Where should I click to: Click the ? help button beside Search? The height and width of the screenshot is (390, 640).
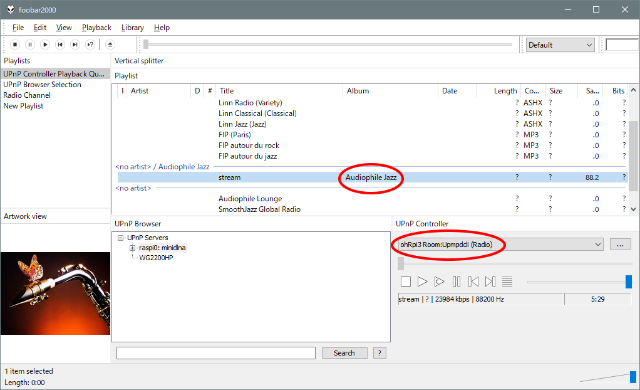point(380,353)
